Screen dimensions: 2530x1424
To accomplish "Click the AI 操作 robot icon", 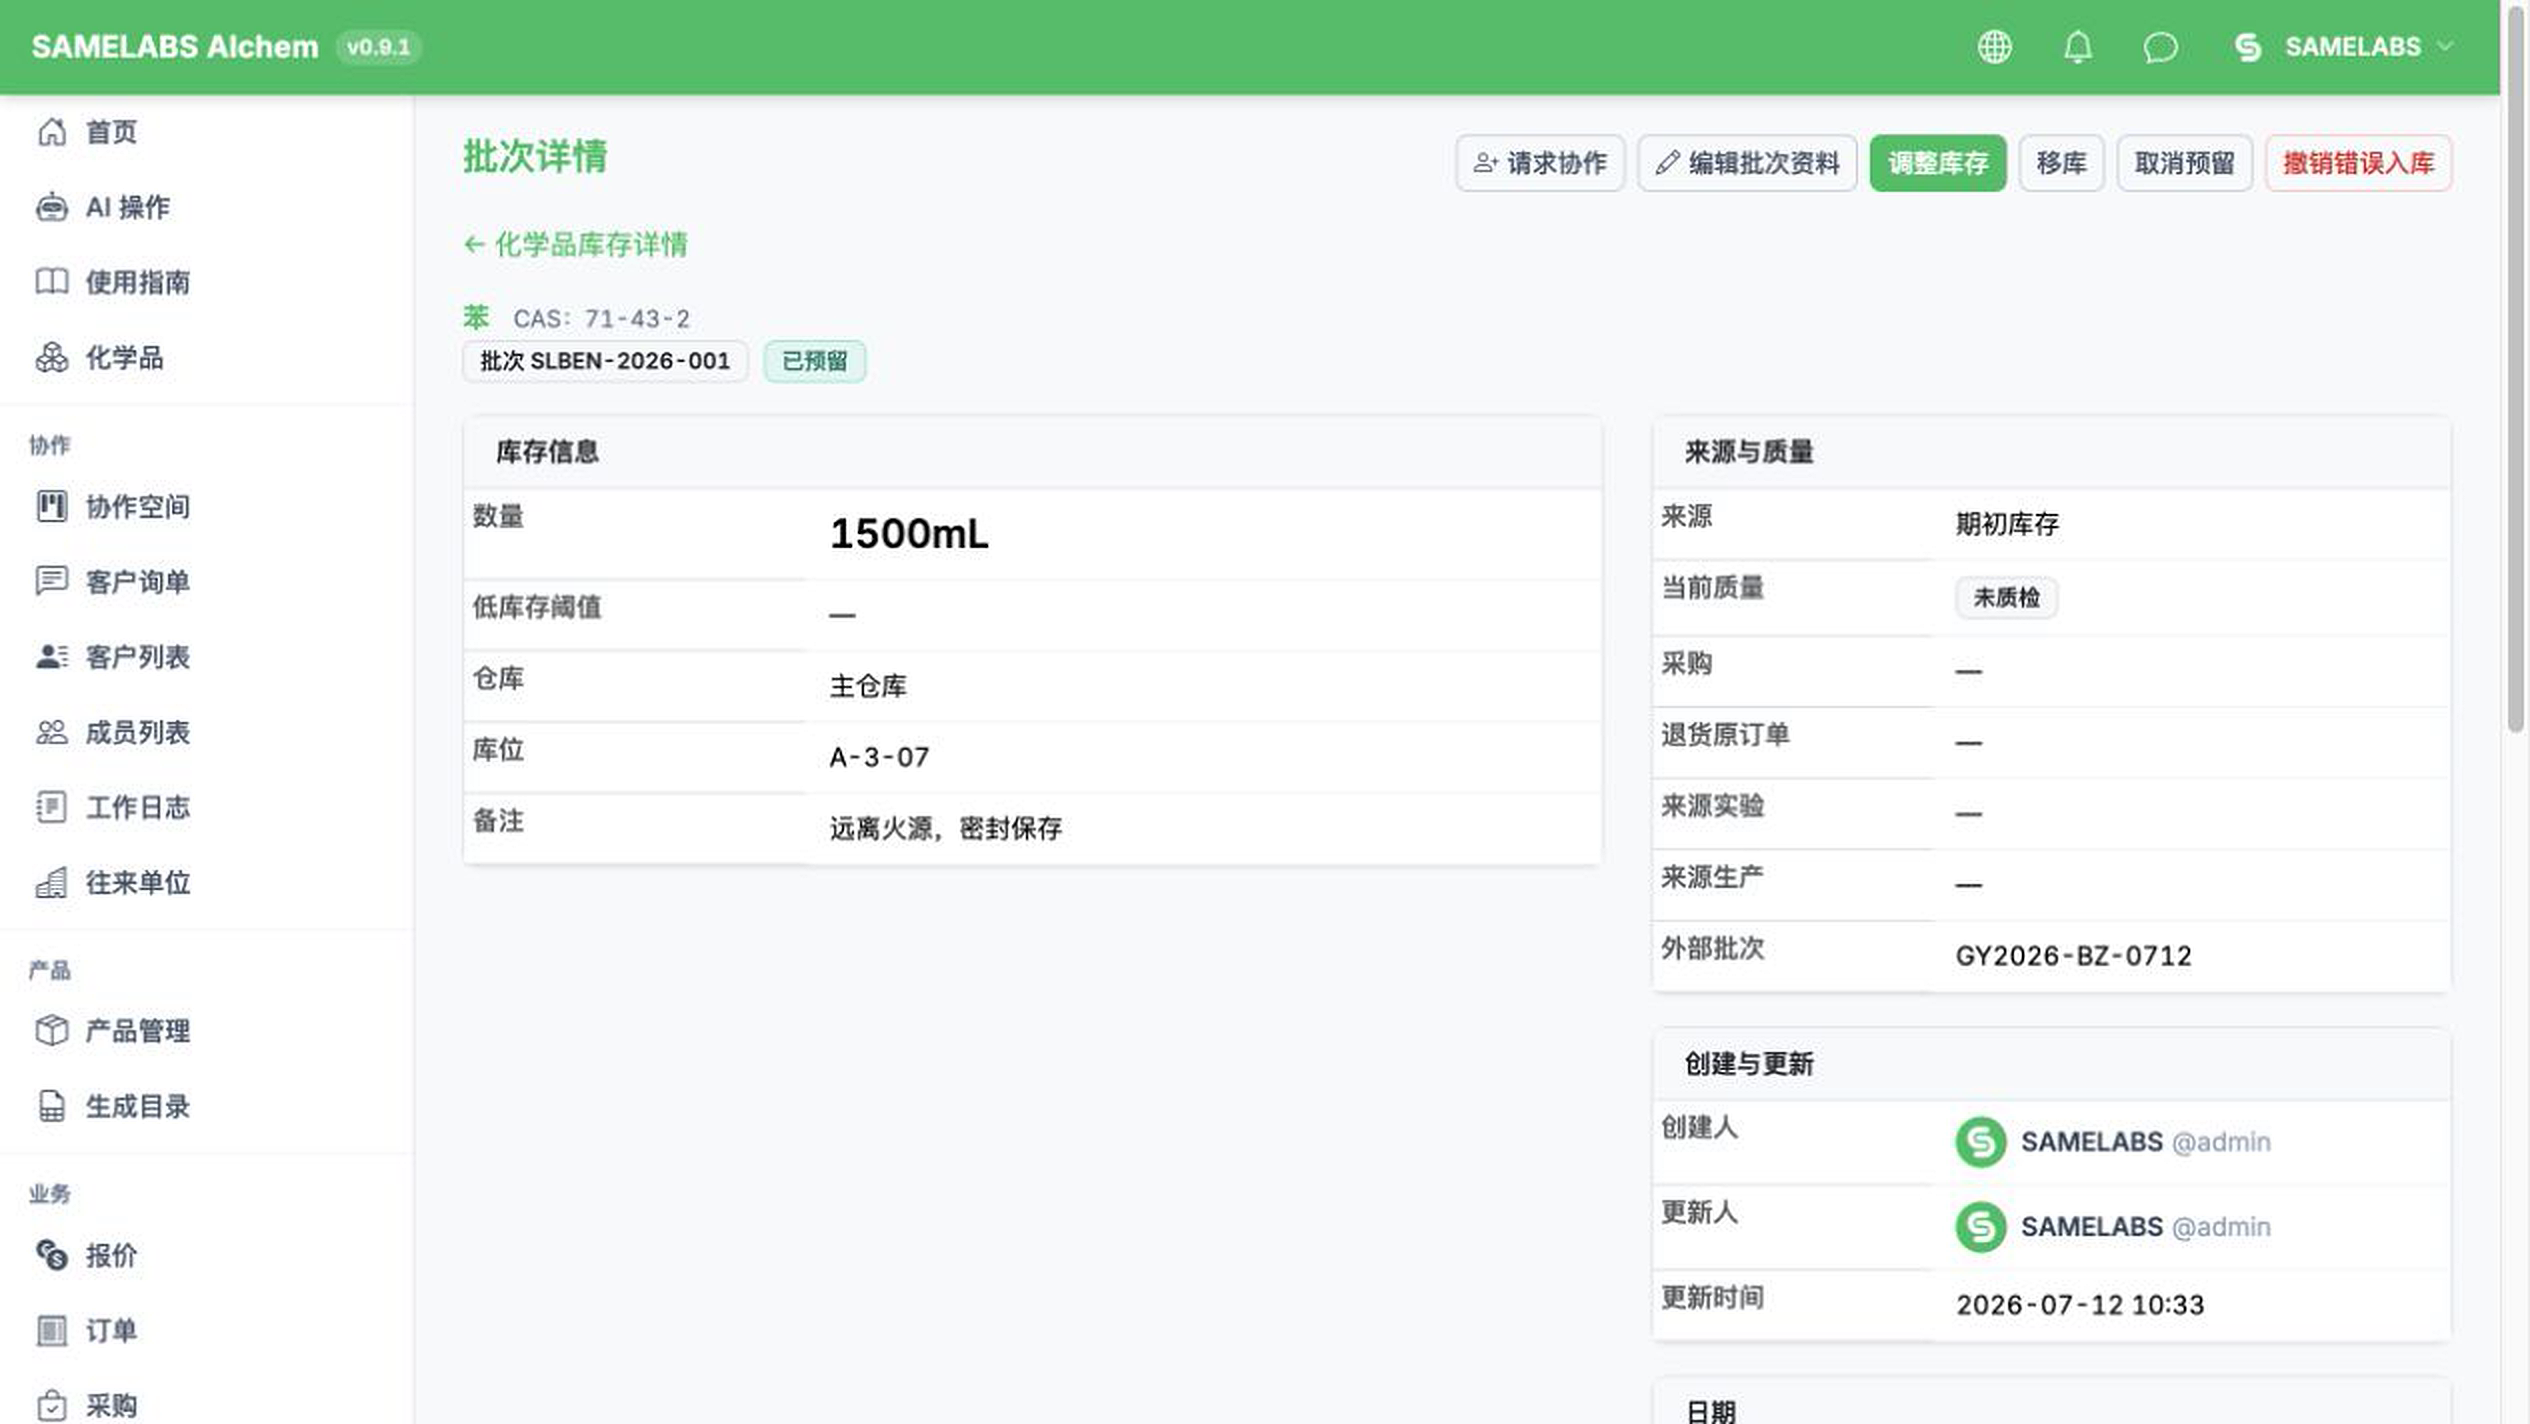I will tap(51, 207).
